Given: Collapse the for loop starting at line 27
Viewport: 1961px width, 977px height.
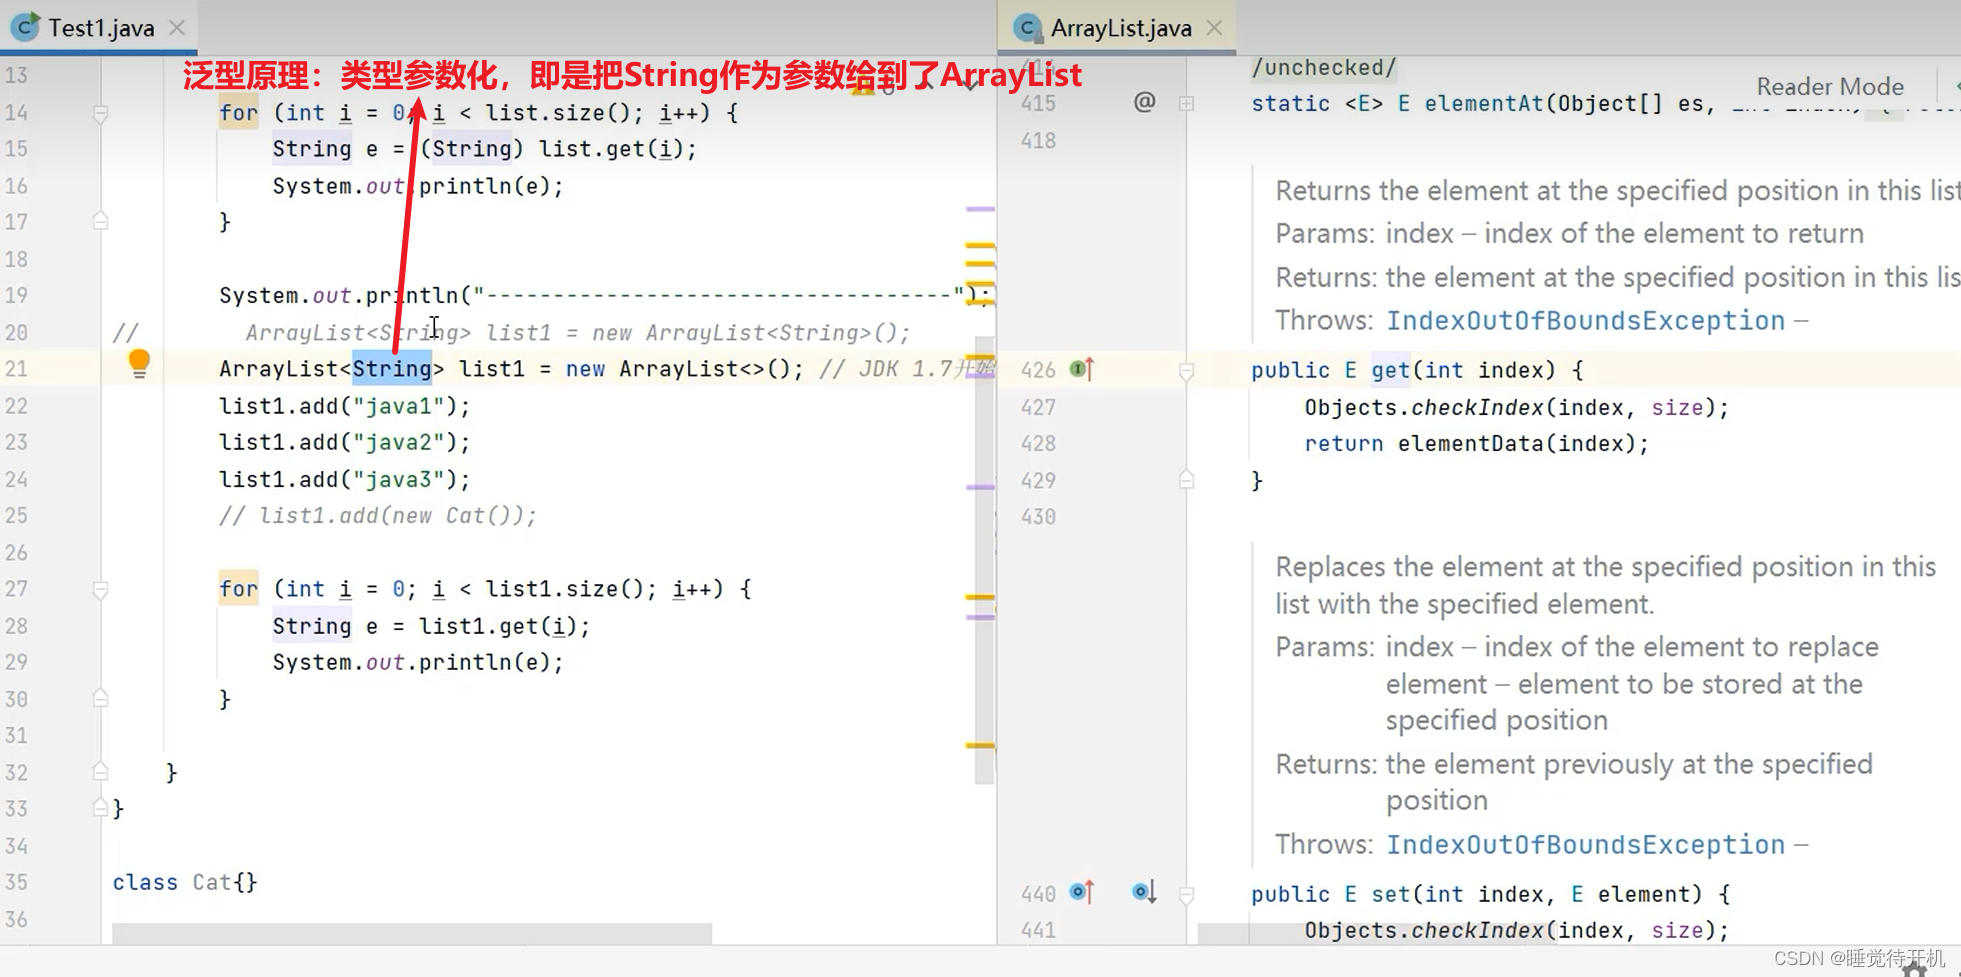Looking at the screenshot, I should [x=100, y=589].
